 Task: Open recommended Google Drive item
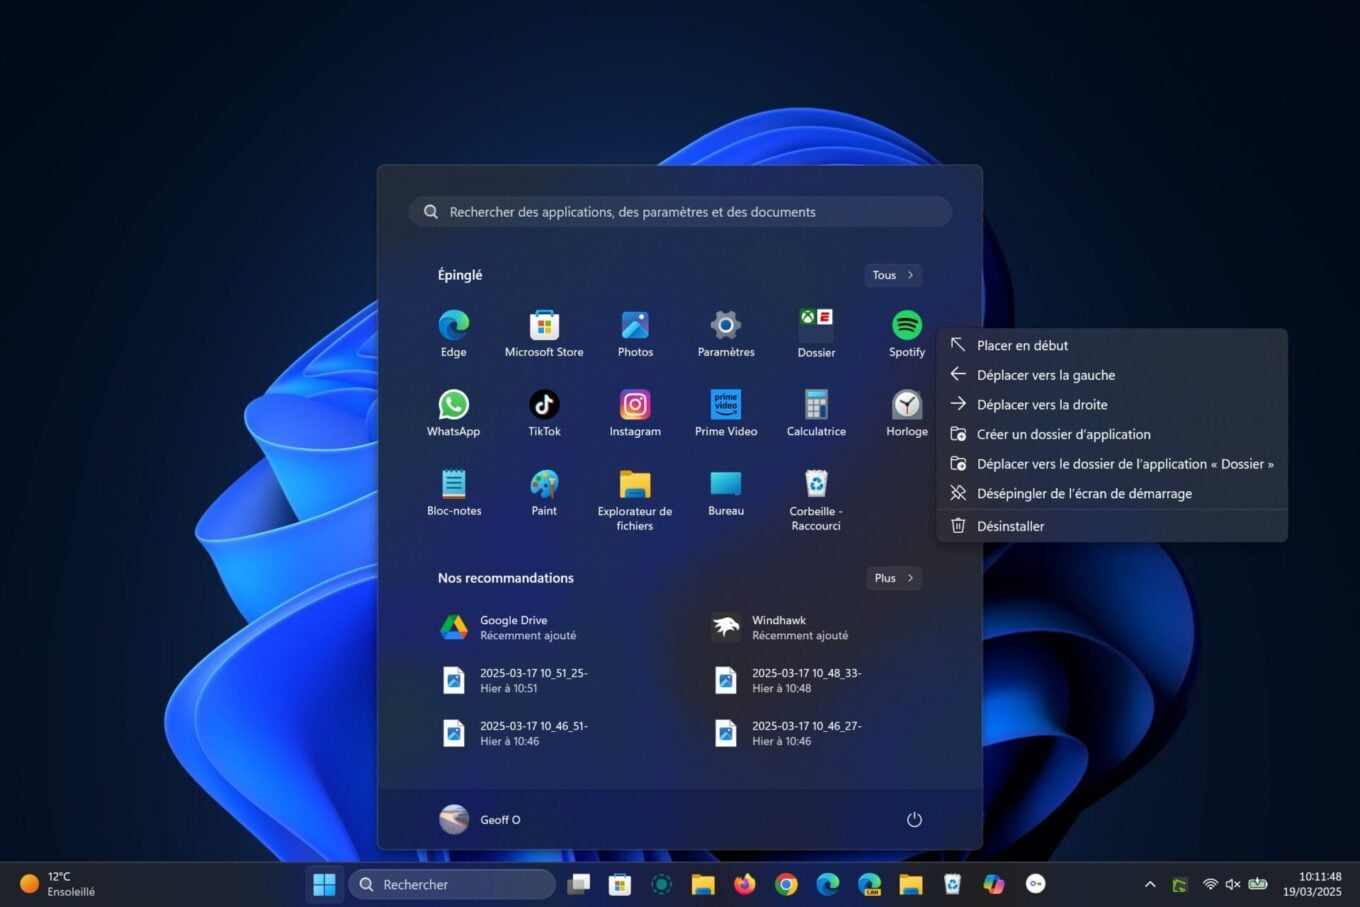(x=510, y=627)
